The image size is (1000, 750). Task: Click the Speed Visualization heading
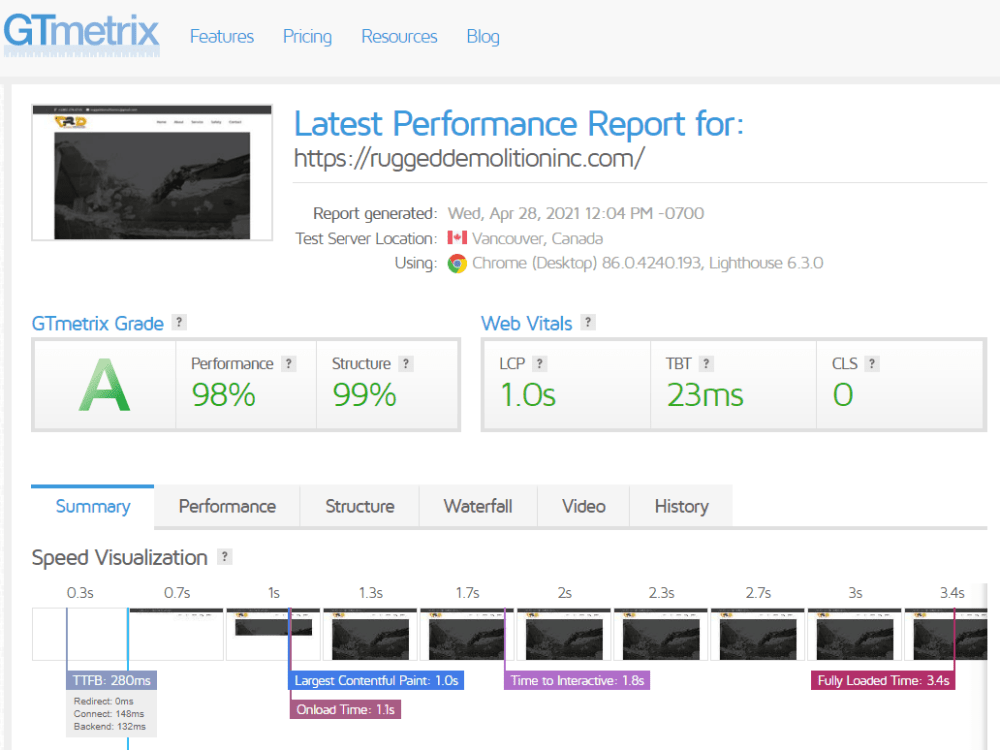coord(119,557)
